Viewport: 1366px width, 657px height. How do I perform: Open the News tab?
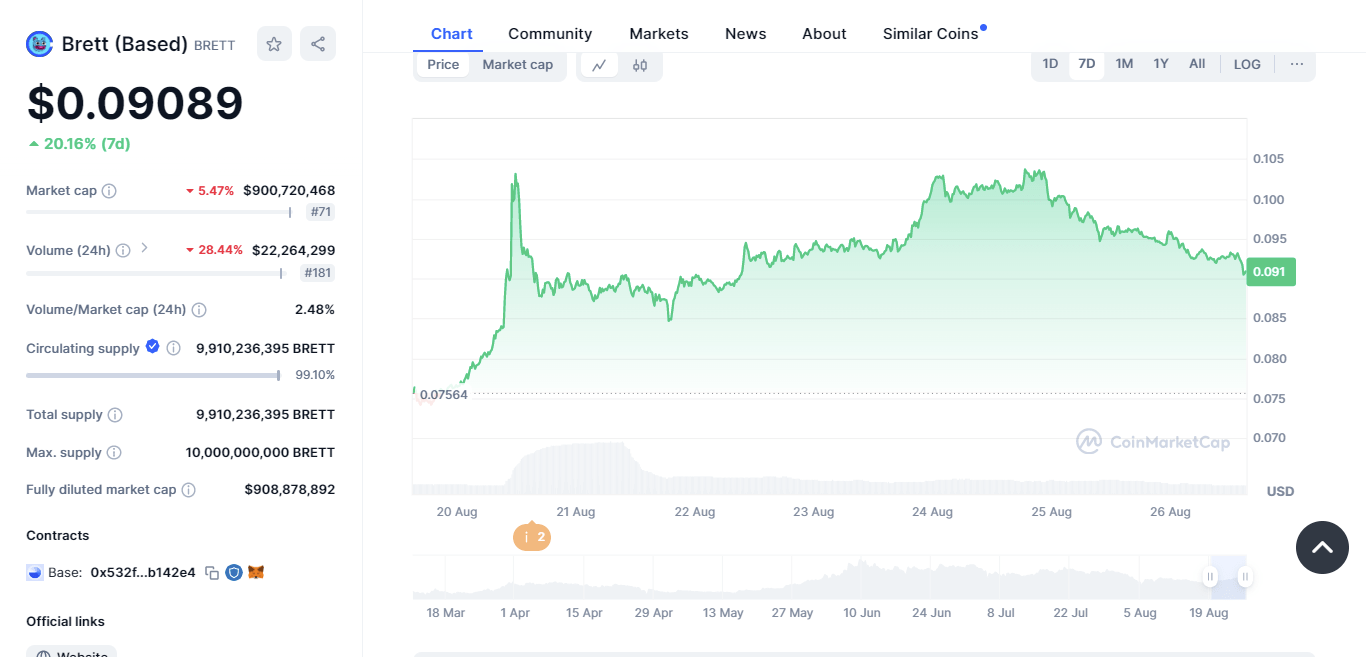746,34
